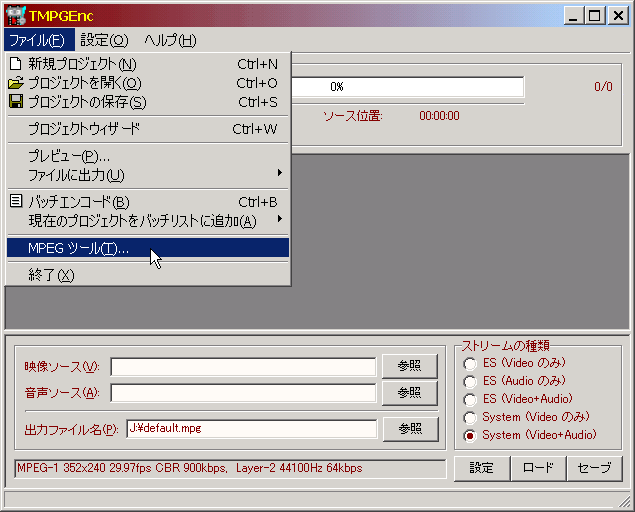
Task: Click the 0% progress bar
Action: pyautogui.click(x=407, y=87)
